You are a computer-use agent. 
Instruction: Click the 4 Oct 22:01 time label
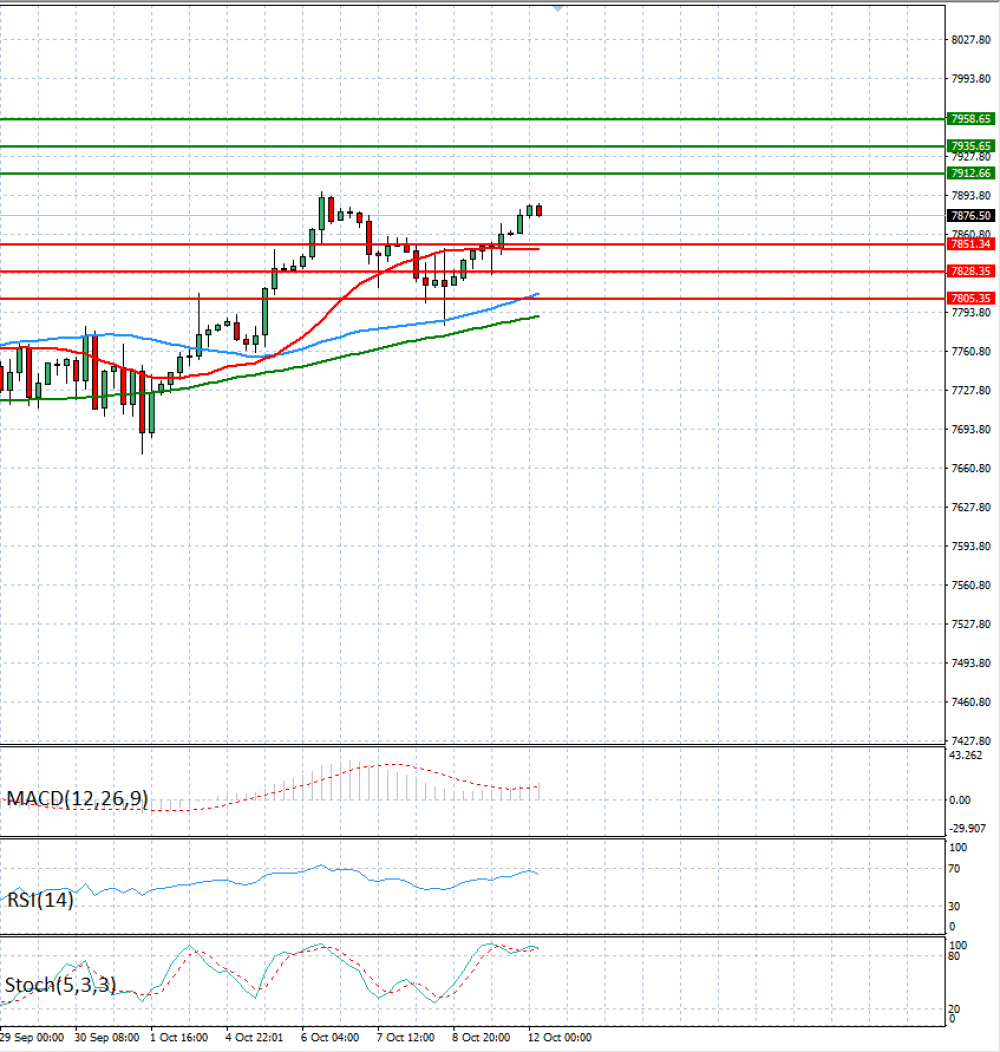coord(254,1037)
